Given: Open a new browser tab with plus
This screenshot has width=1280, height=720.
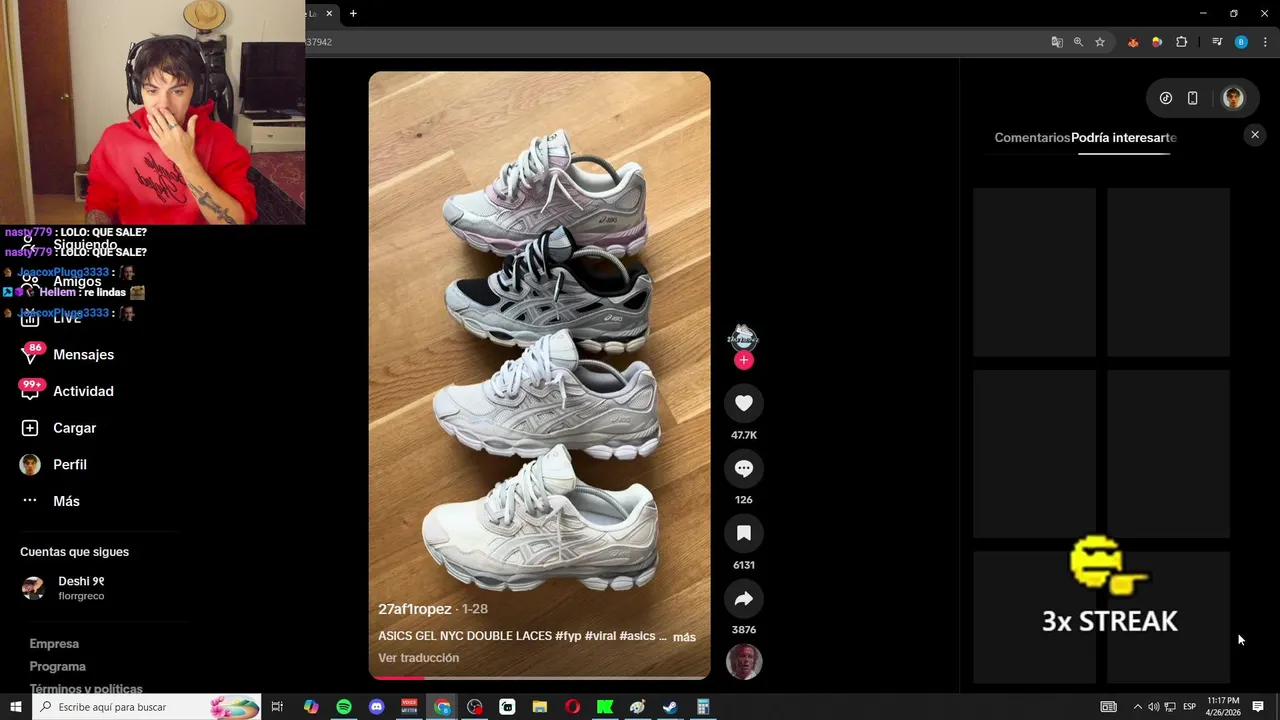Looking at the screenshot, I should pos(353,13).
